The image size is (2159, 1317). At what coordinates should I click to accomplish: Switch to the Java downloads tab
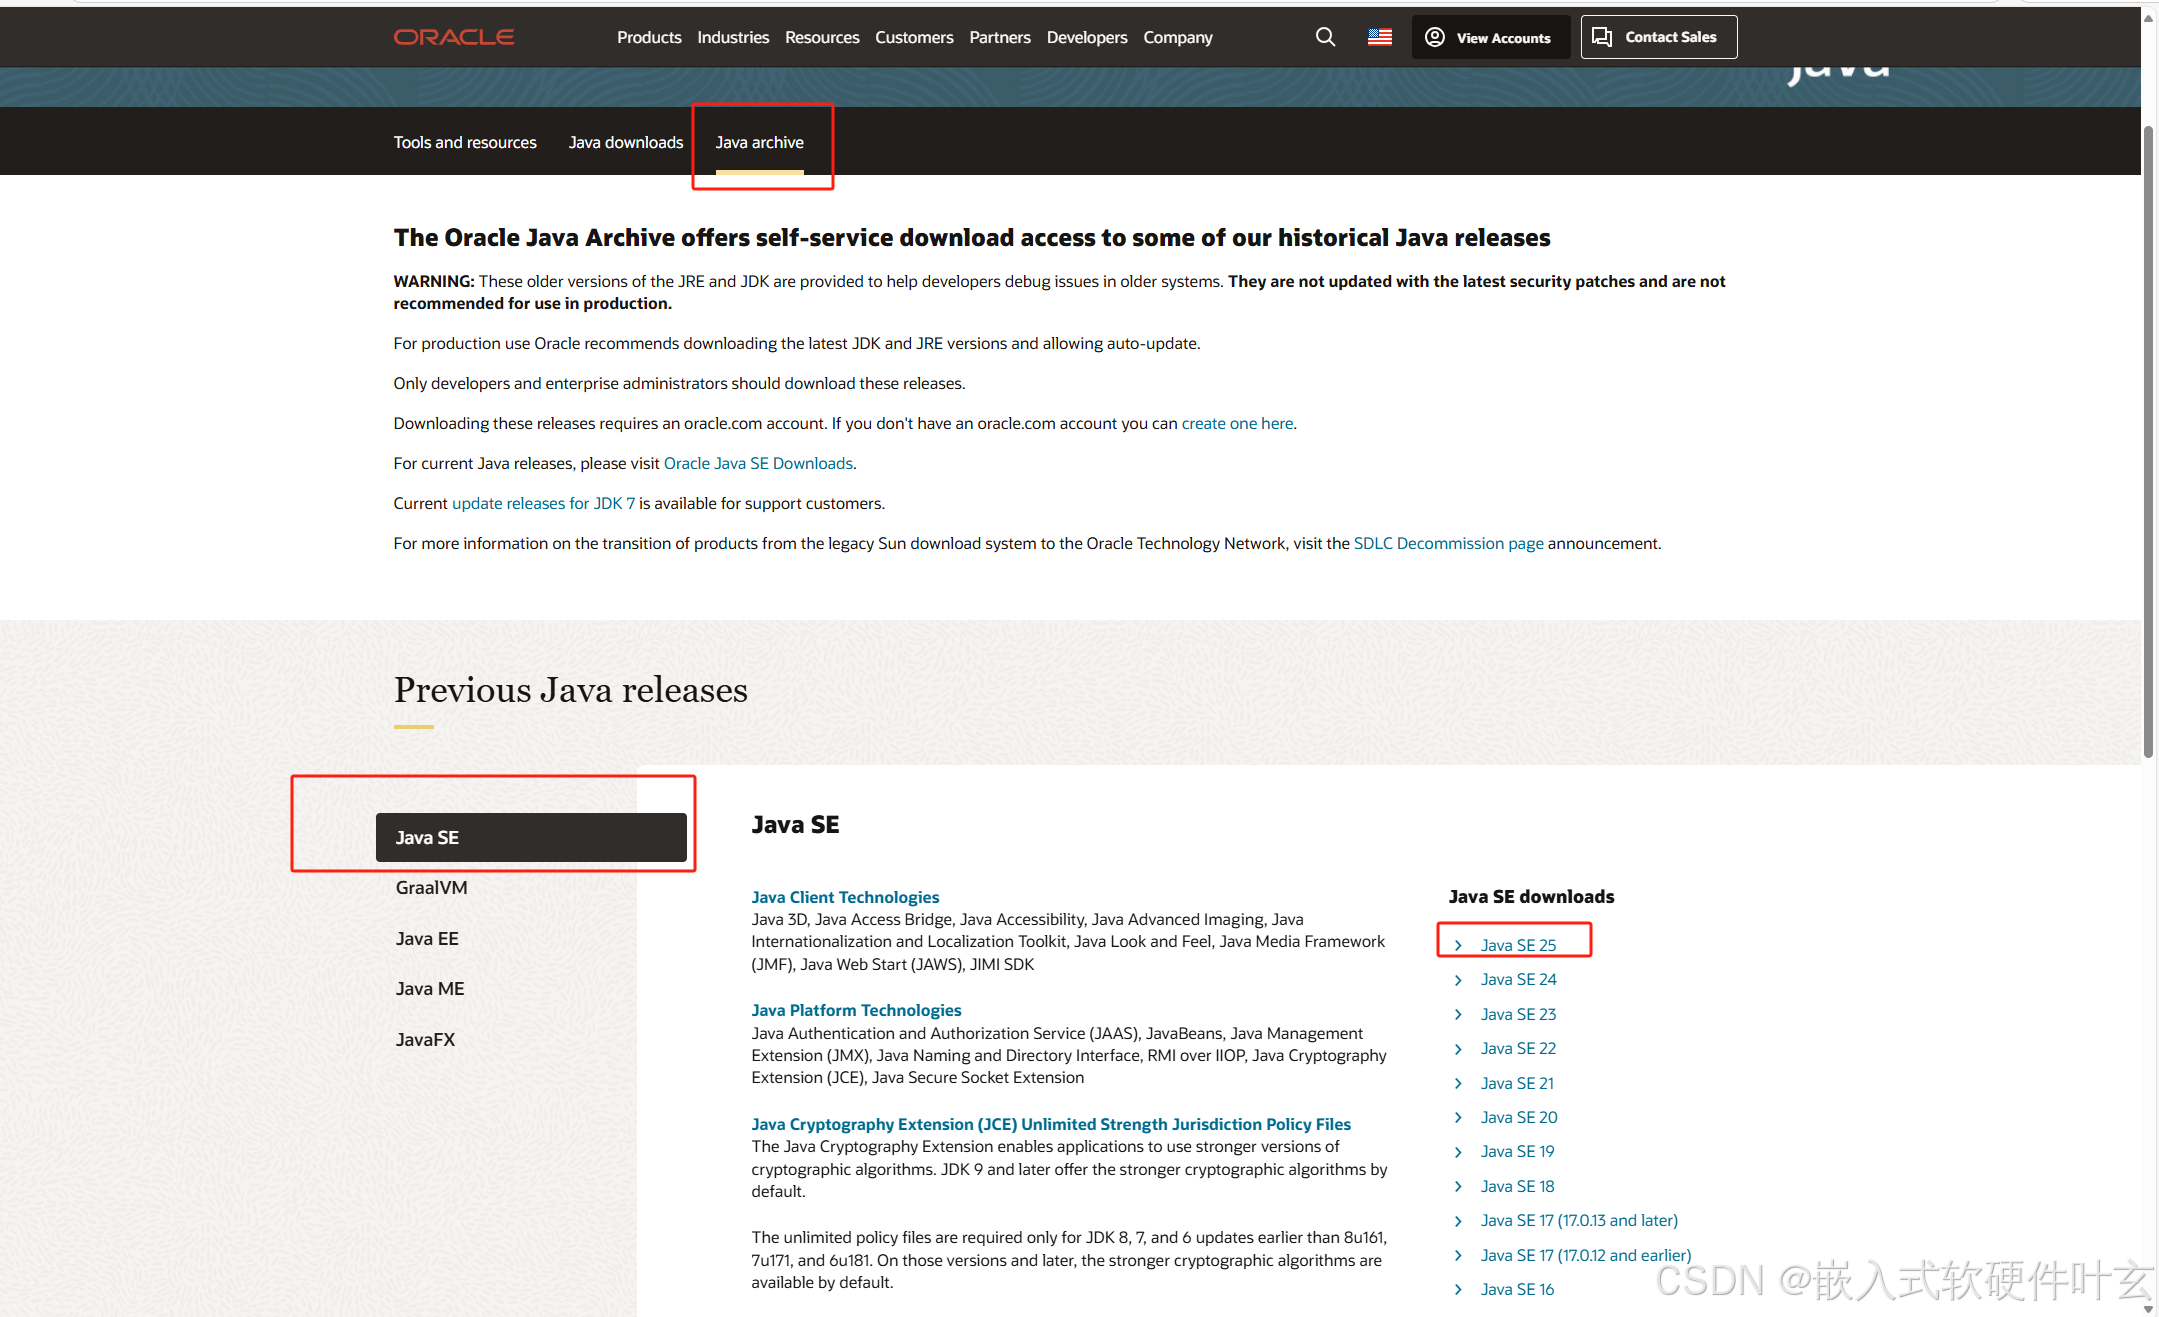coord(625,142)
